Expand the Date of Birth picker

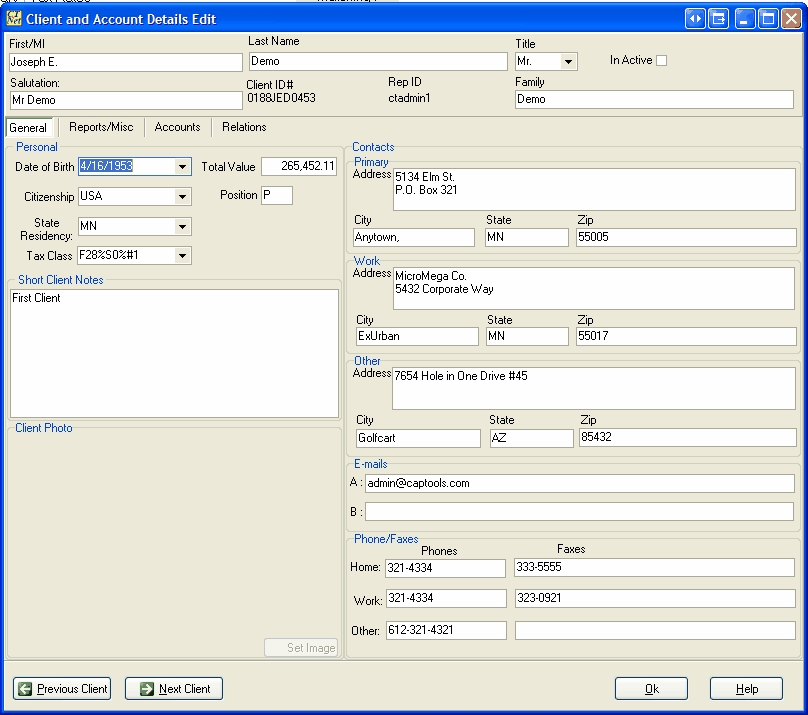(x=182, y=168)
